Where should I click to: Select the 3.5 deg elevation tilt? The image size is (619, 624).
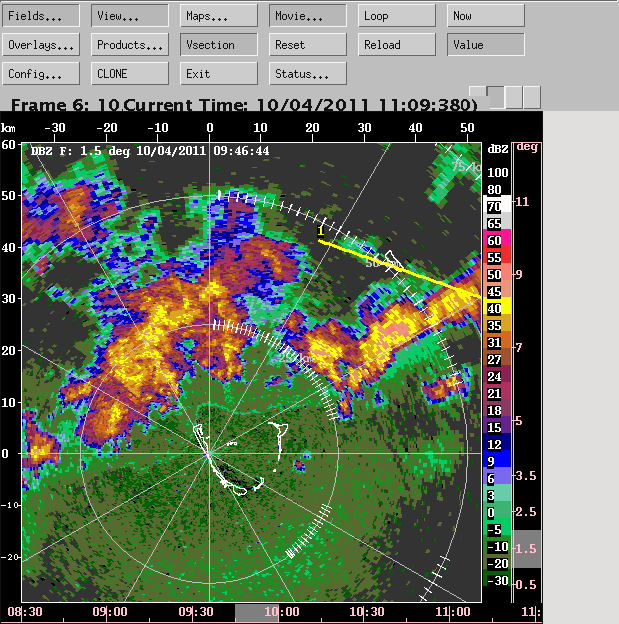(526, 476)
